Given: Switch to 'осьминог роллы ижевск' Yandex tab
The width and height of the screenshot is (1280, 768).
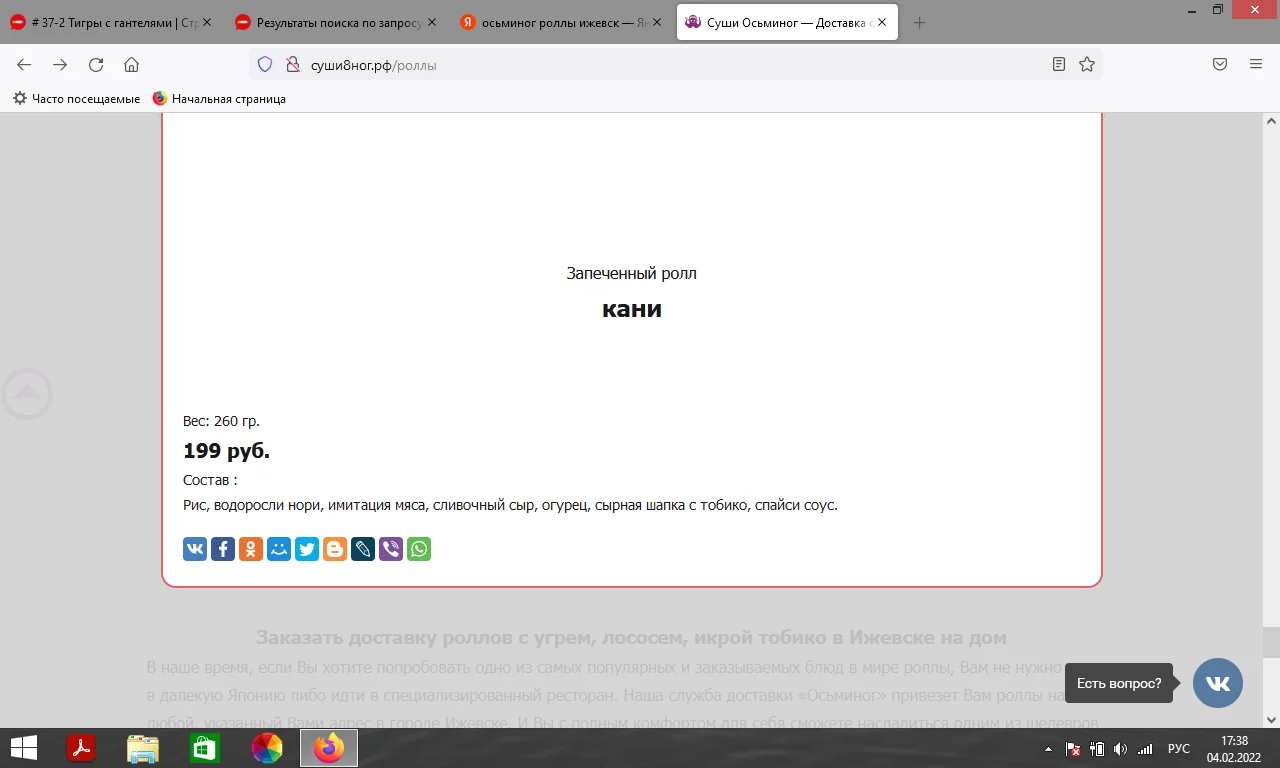Looking at the screenshot, I should 562,22.
